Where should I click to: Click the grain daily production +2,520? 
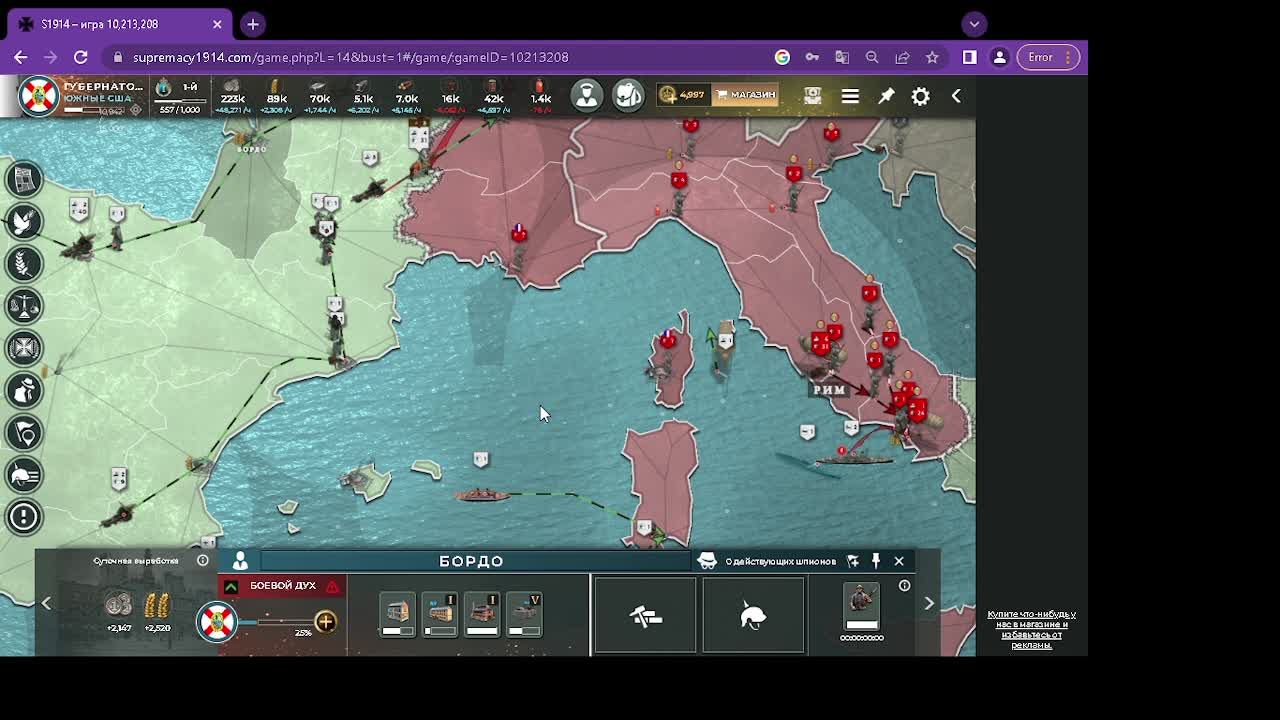pos(157,612)
